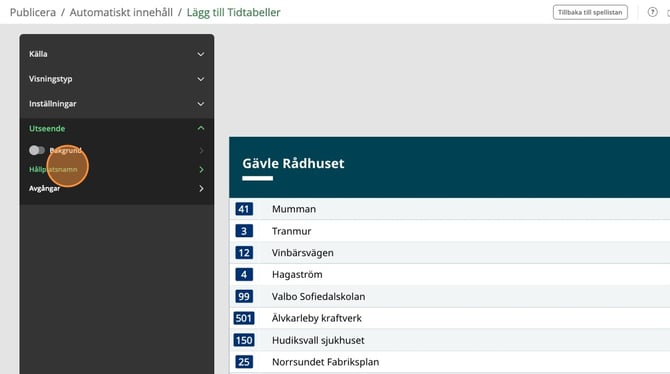This screenshot has height=374, width=670.
Task: Click the Gävle Rådhuset preview title
Action: (x=293, y=163)
